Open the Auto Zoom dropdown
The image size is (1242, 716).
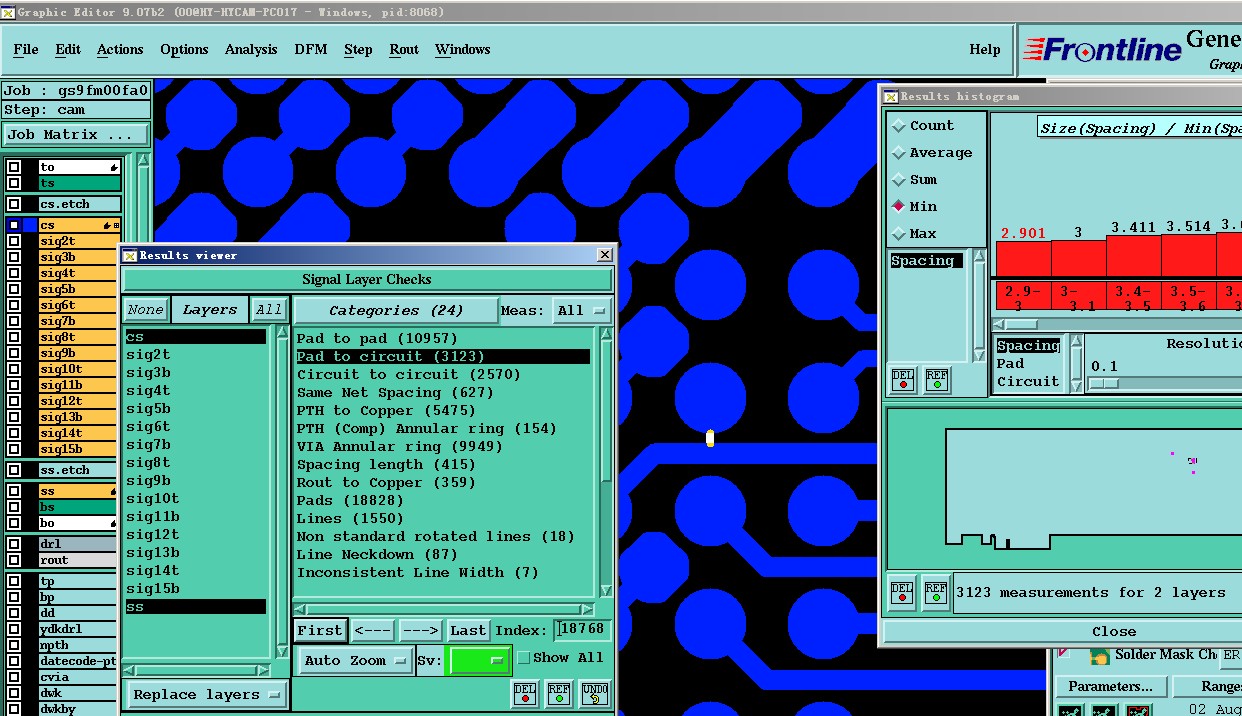356,660
